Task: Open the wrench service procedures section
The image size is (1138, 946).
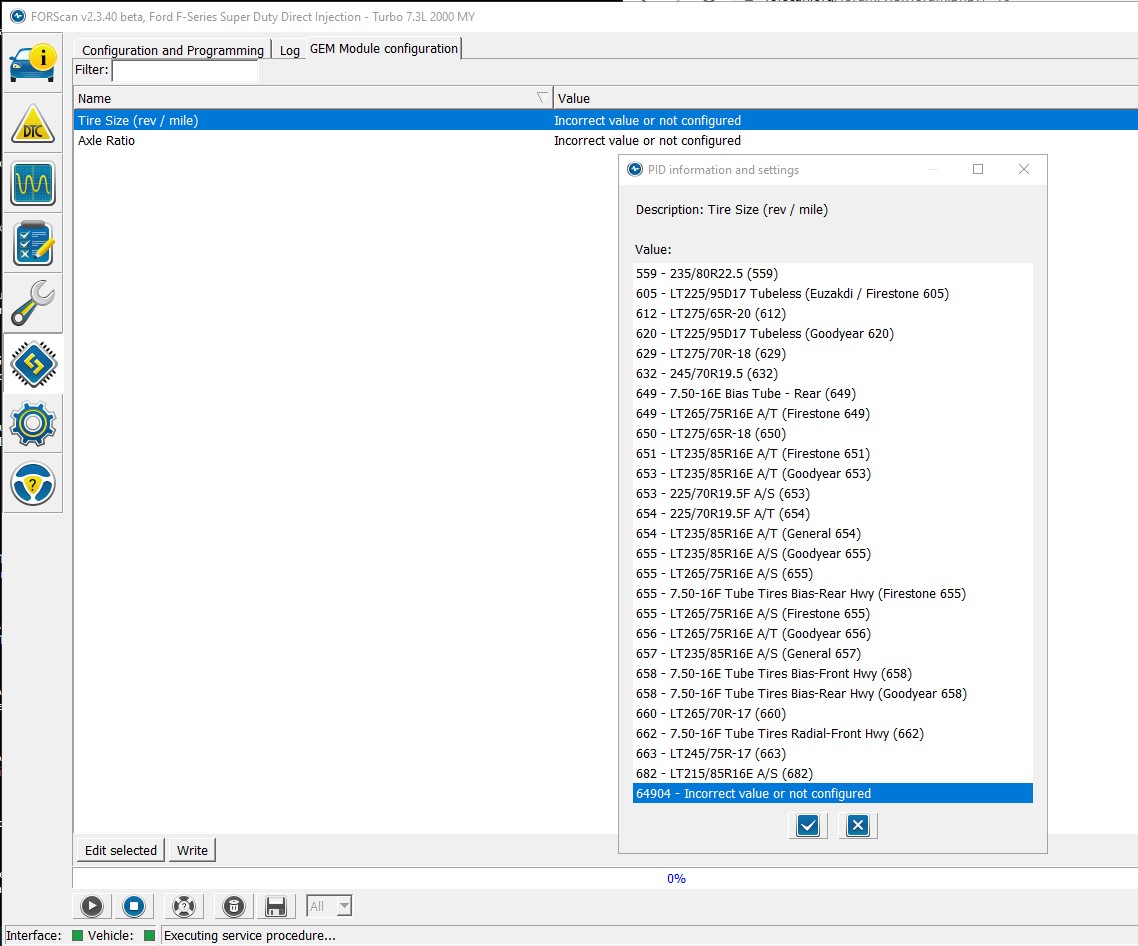Action: pos(33,304)
